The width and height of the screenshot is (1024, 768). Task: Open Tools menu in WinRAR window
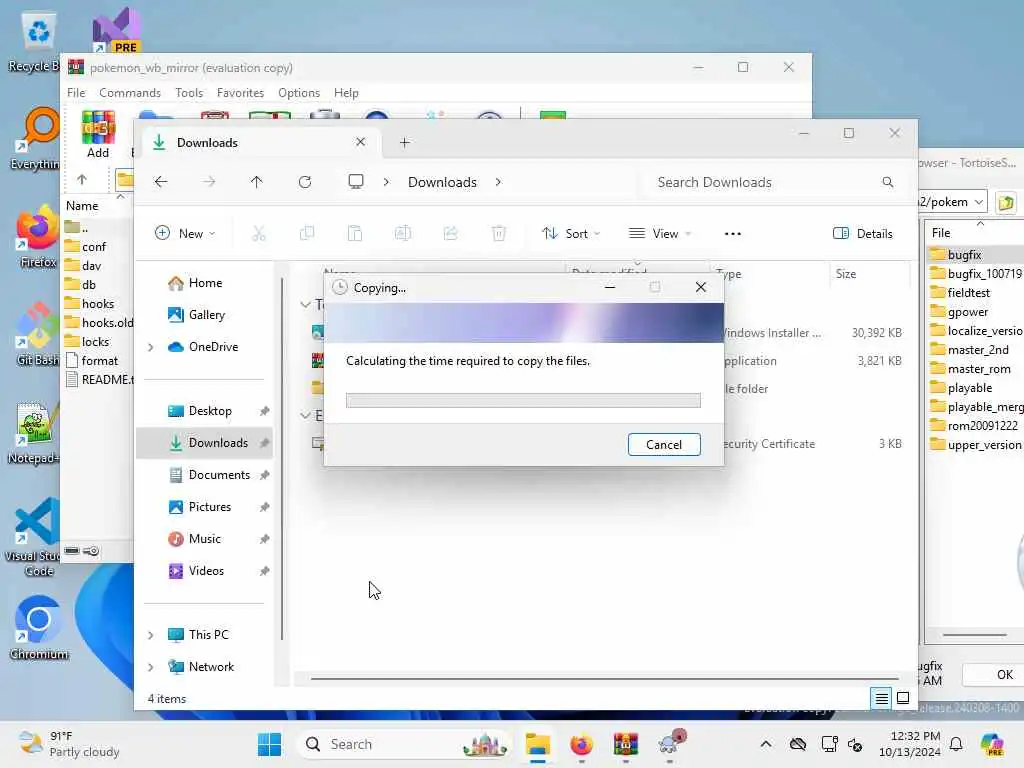(189, 93)
